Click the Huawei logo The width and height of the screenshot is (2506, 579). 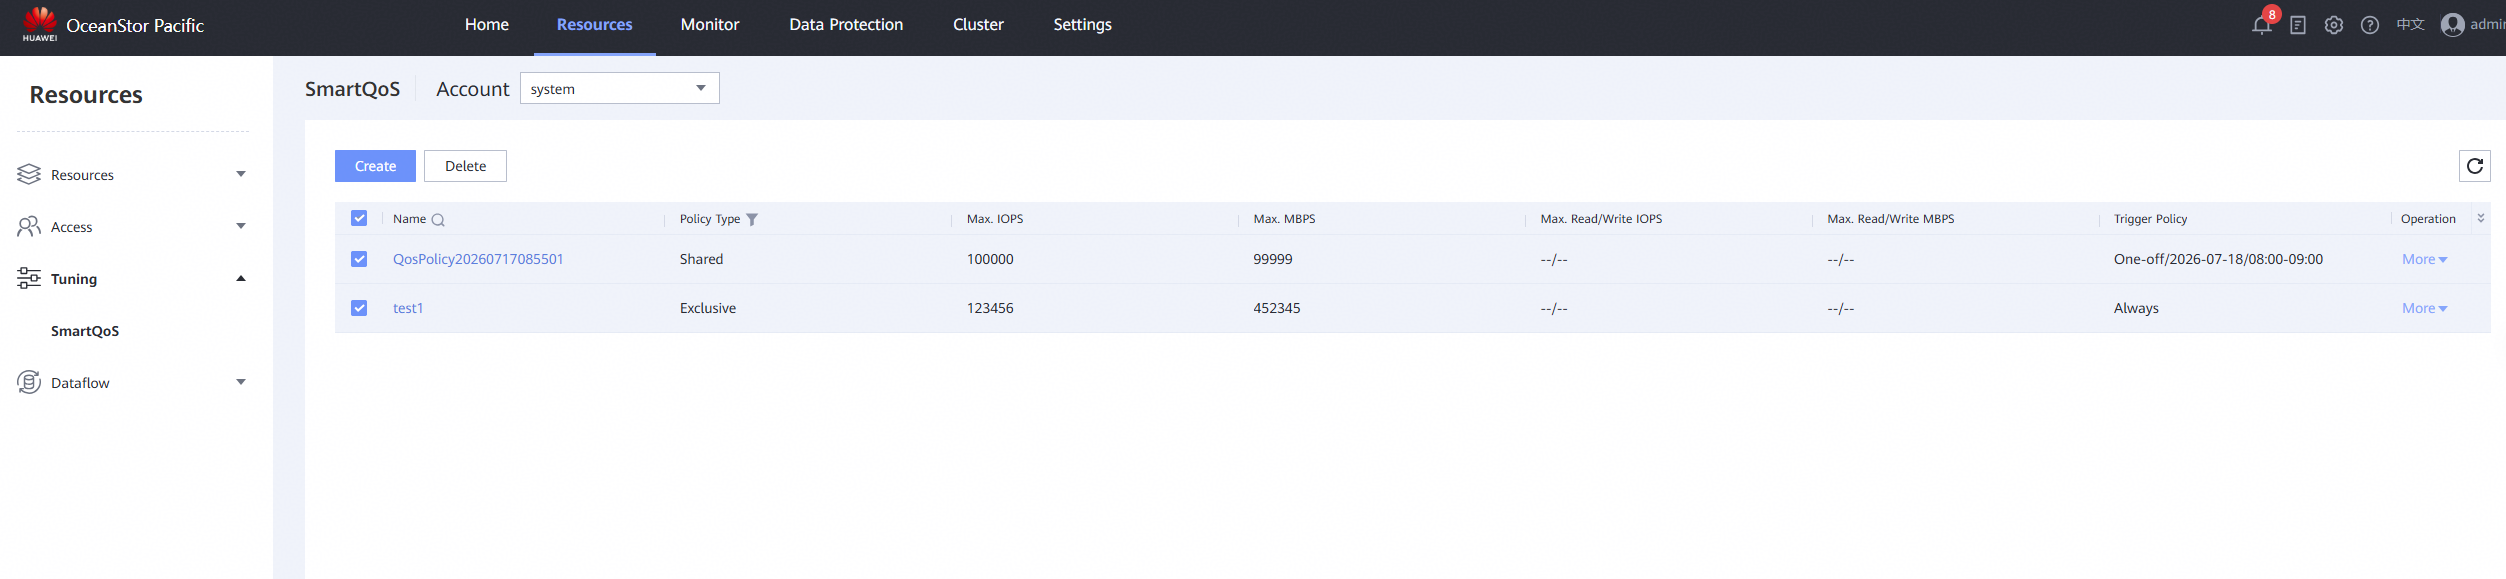pyautogui.click(x=40, y=24)
